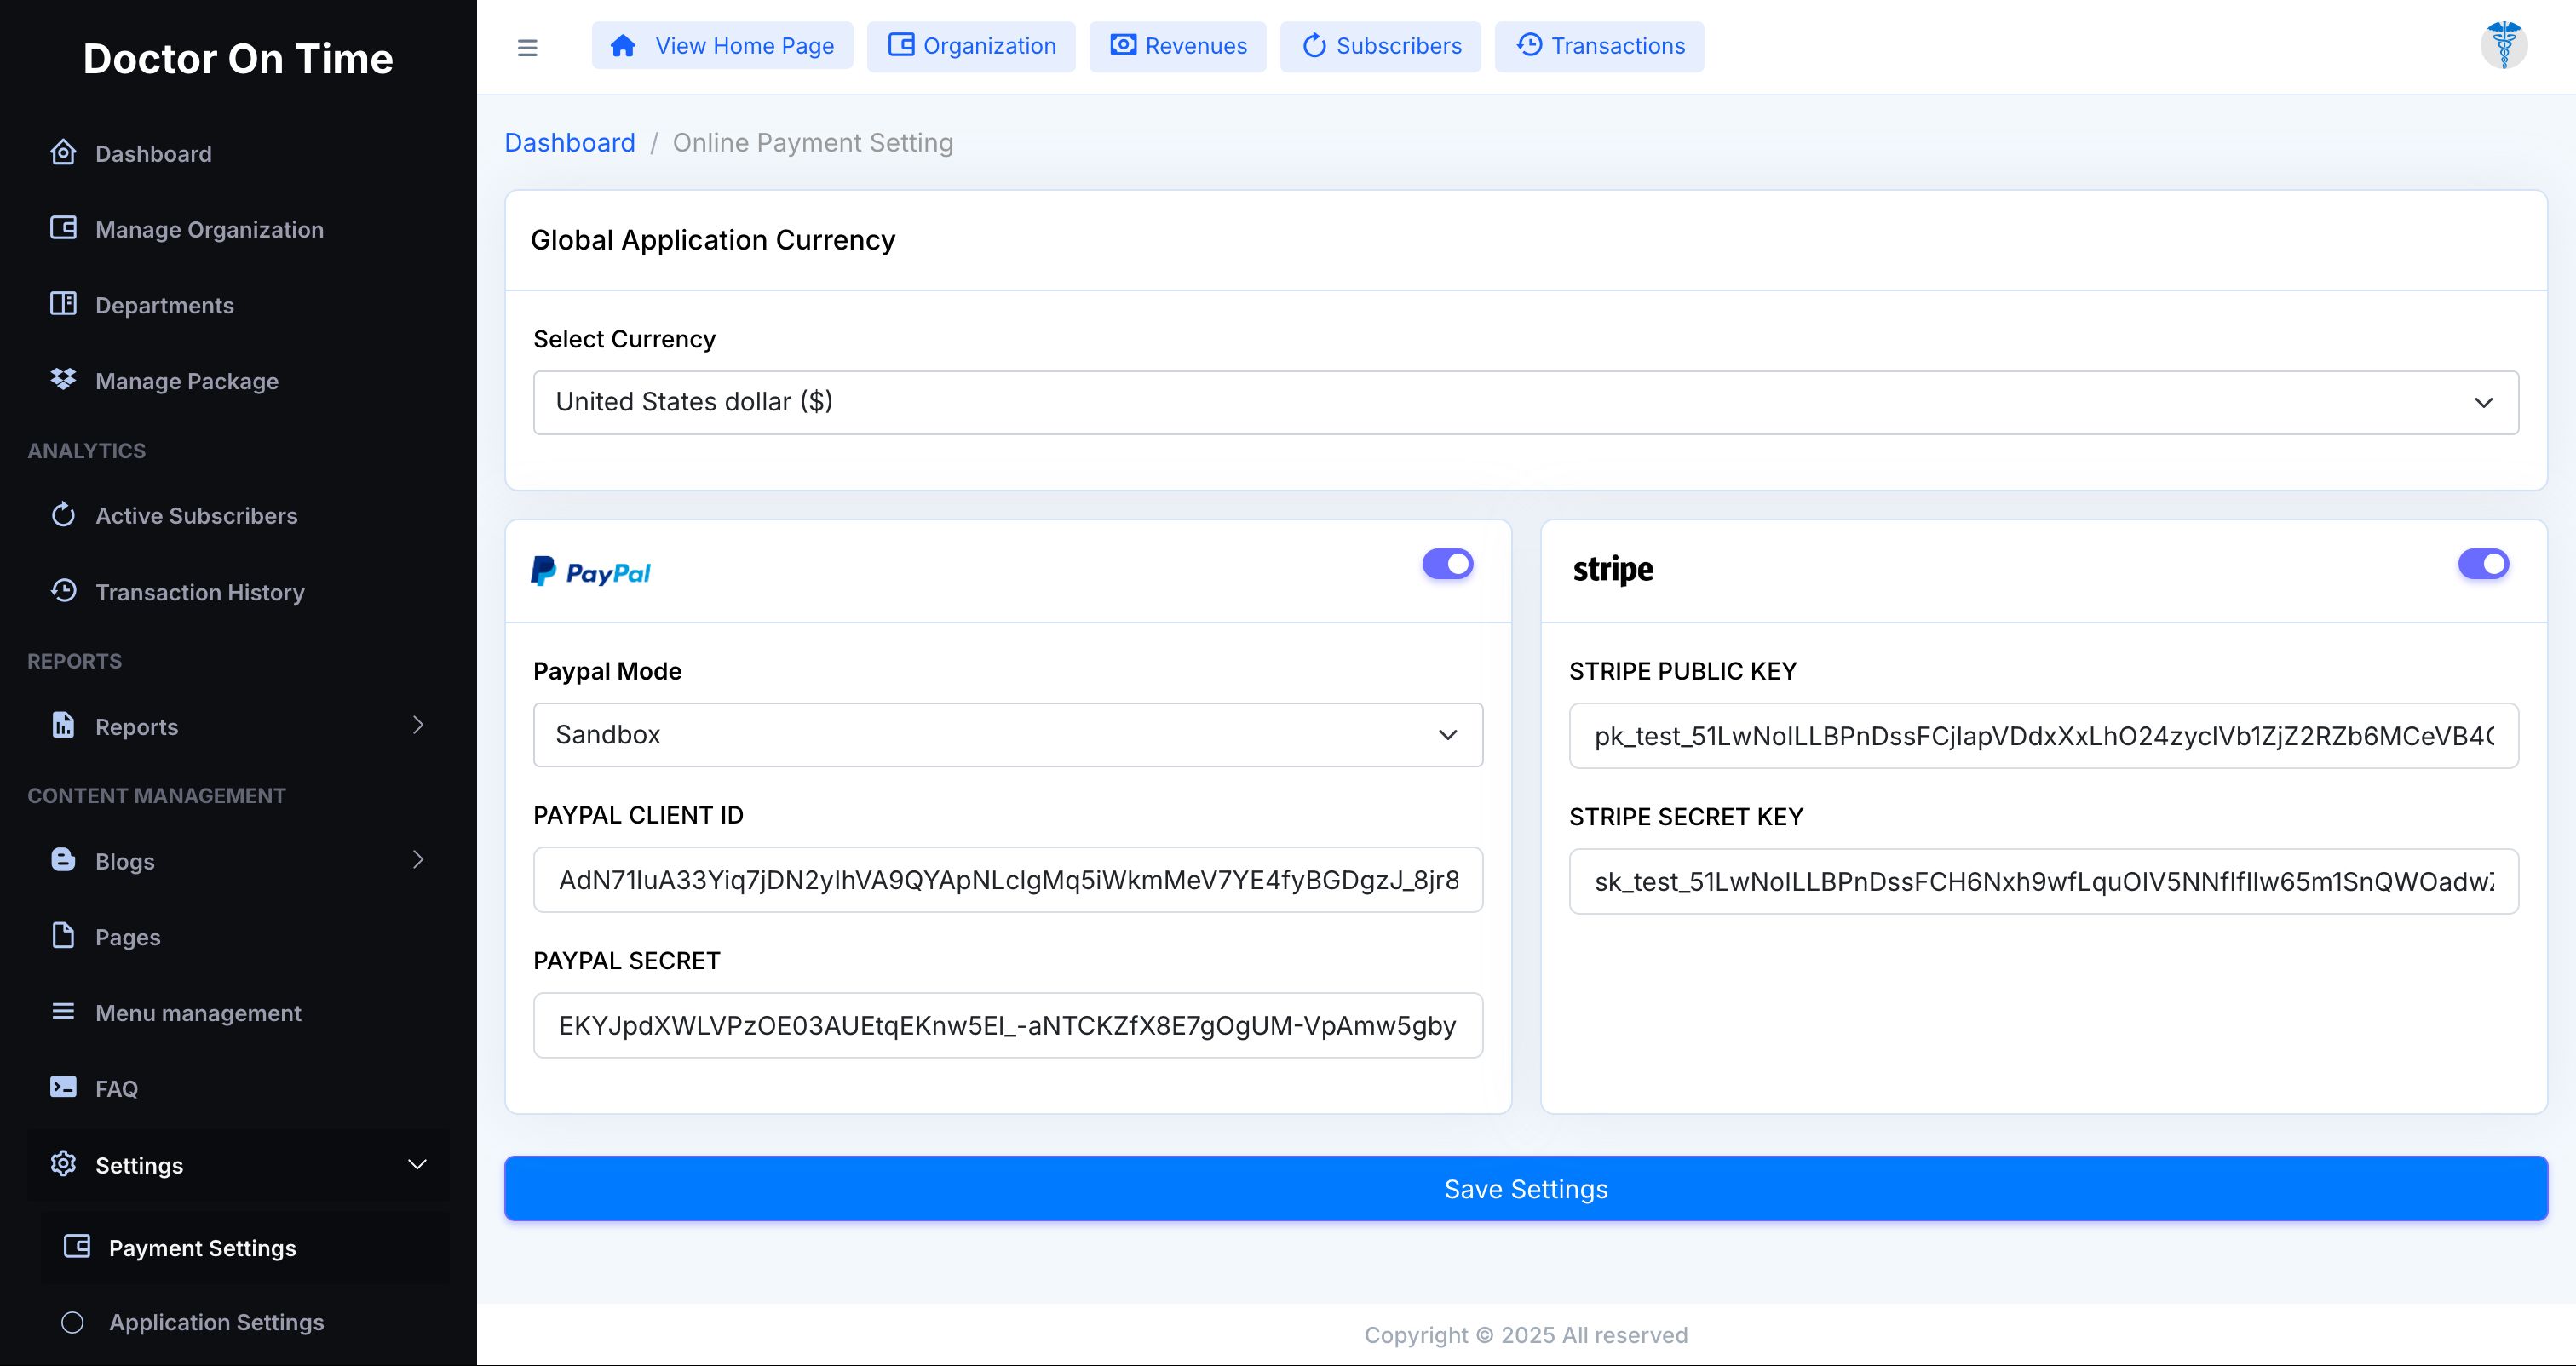Click the hamburger sidebar toggle icon
This screenshot has height=1366, width=2576.
tap(527, 47)
